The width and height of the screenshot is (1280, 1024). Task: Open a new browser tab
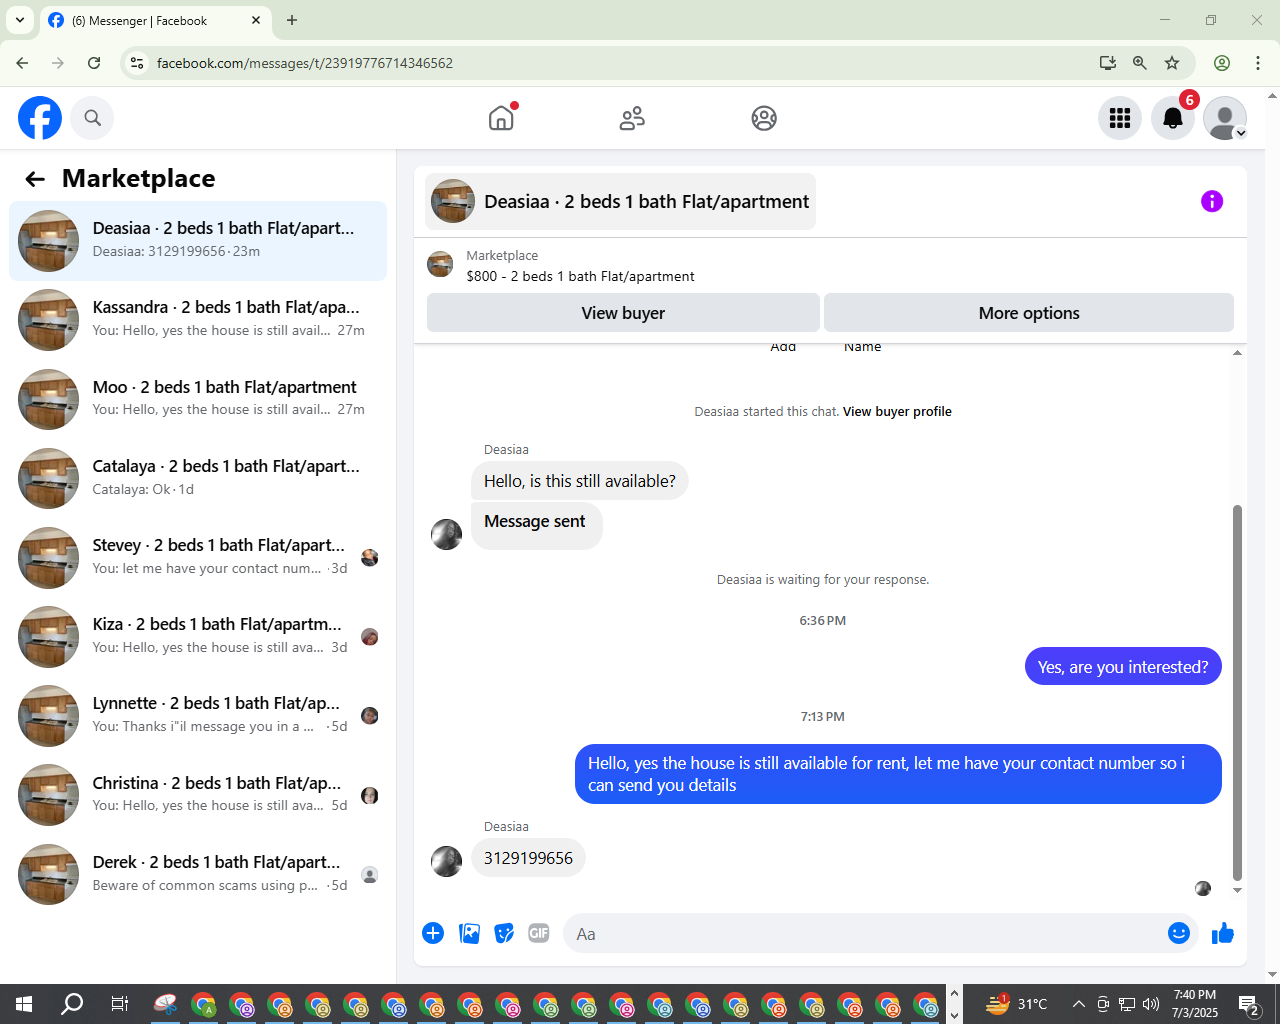(292, 20)
